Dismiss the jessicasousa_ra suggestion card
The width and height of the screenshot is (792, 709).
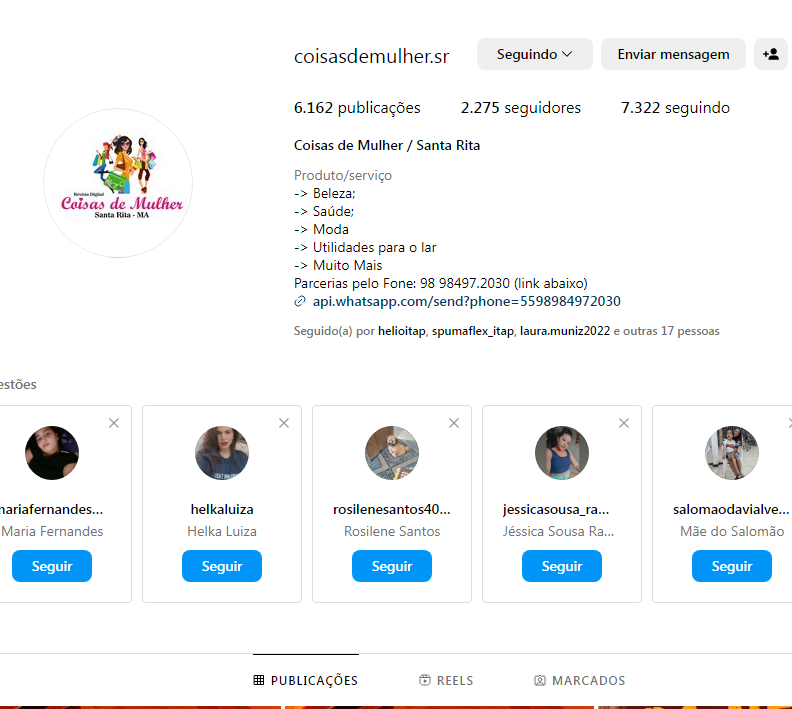tap(624, 423)
